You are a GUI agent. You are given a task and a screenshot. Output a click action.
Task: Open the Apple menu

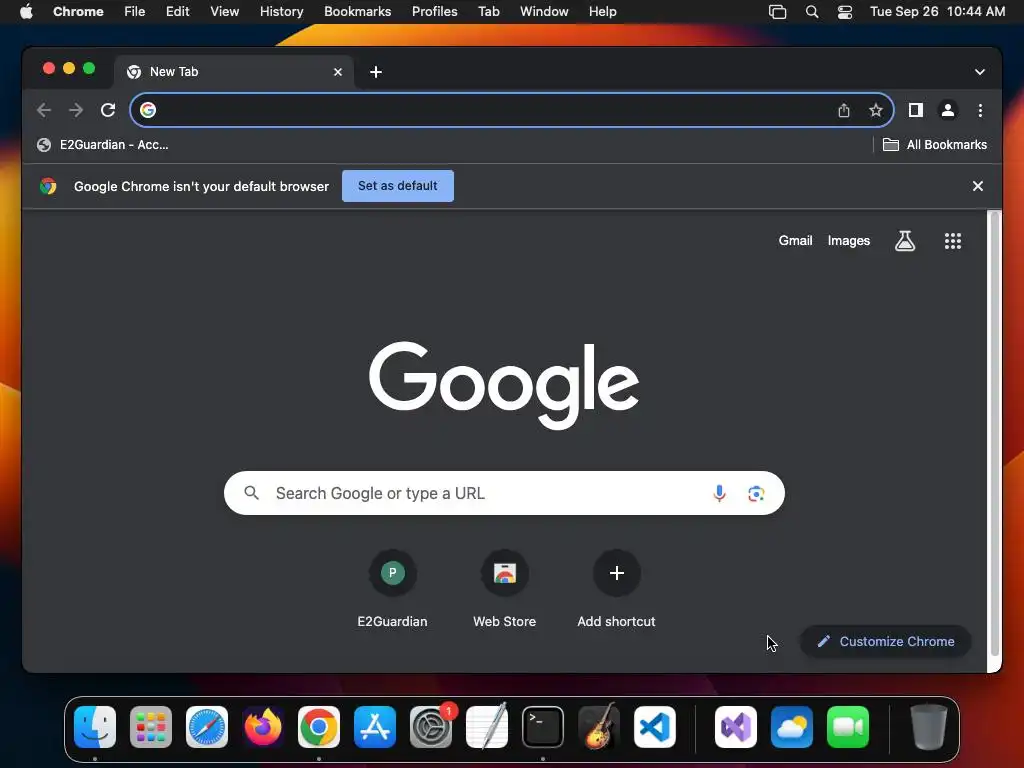[26, 12]
